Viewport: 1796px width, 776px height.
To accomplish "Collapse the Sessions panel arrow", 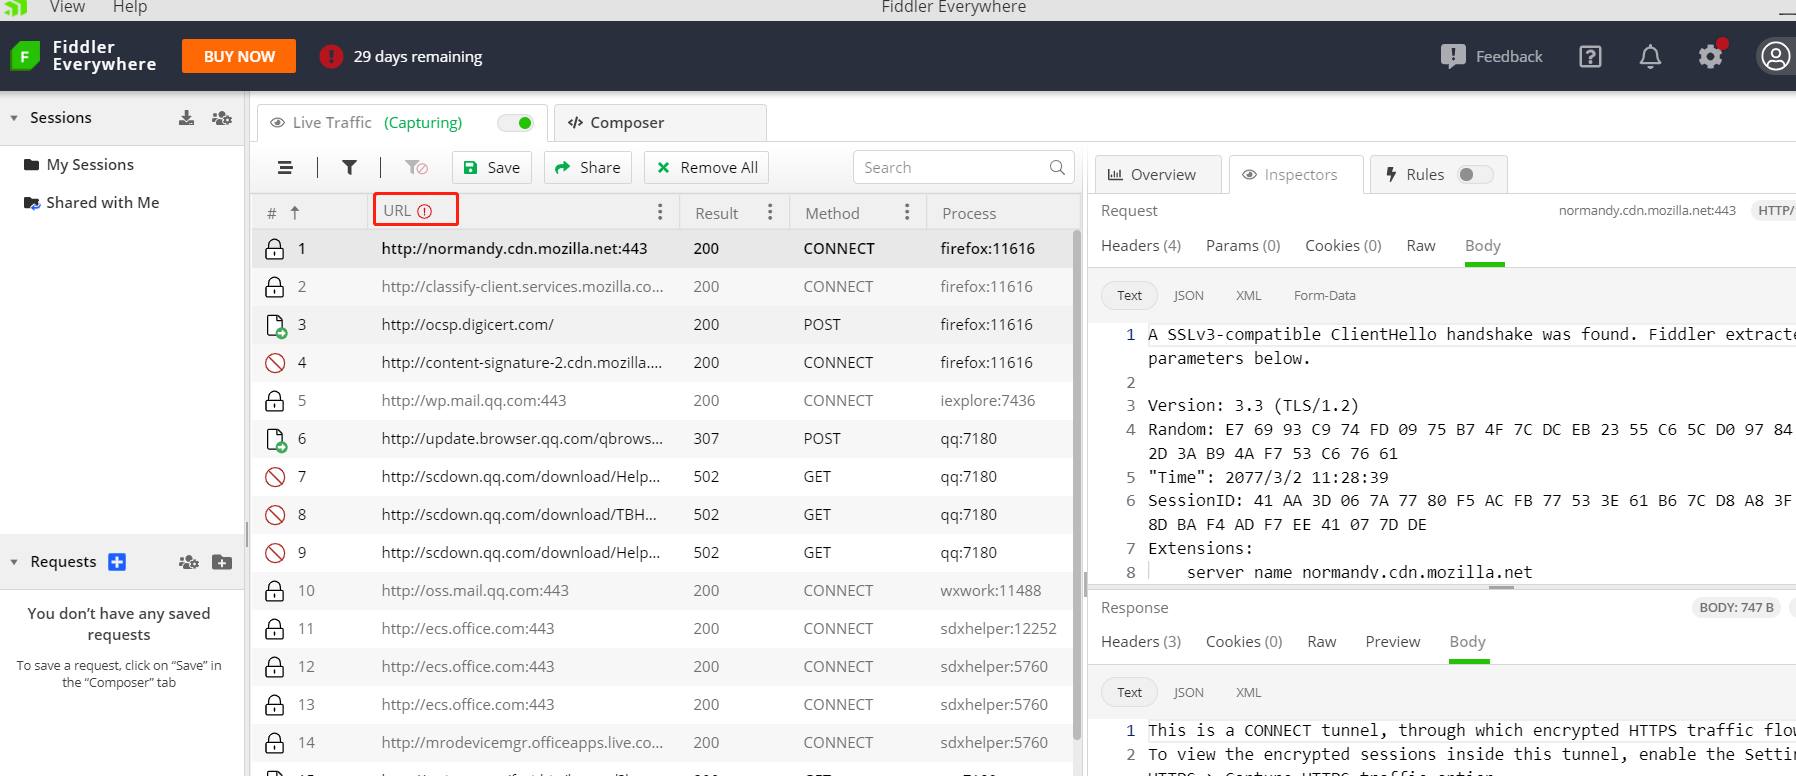I will point(14,118).
